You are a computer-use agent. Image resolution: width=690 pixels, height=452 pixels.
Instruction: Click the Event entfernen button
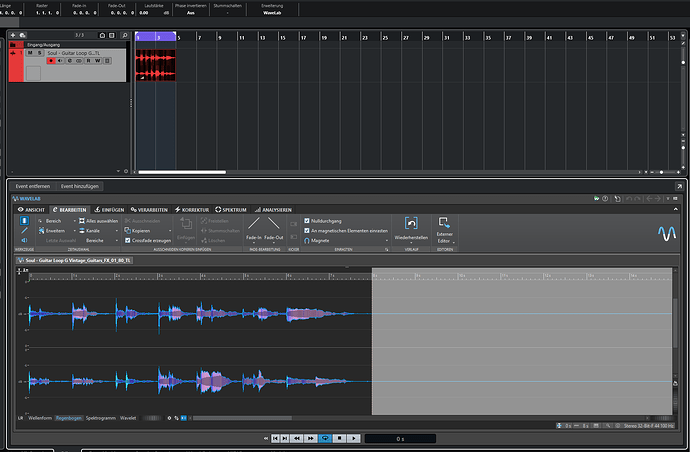click(x=33, y=186)
